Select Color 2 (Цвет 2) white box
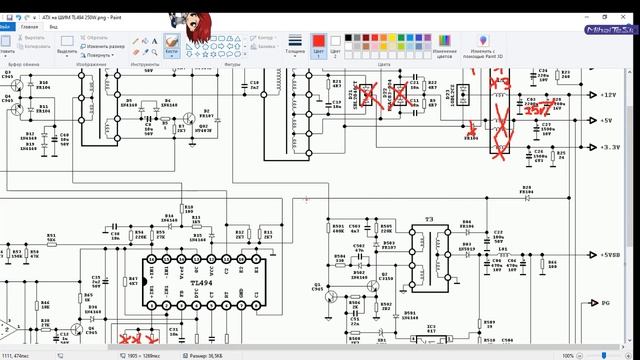640x360 pixels. tap(335, 46)
